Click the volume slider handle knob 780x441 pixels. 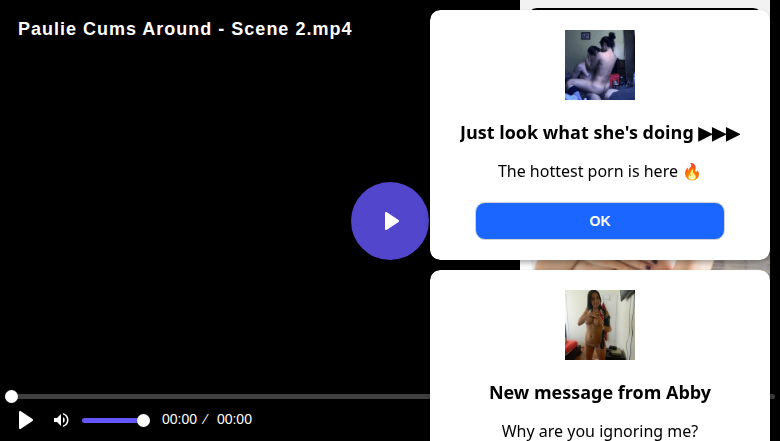pyautogui.click(x=143, y=420)
